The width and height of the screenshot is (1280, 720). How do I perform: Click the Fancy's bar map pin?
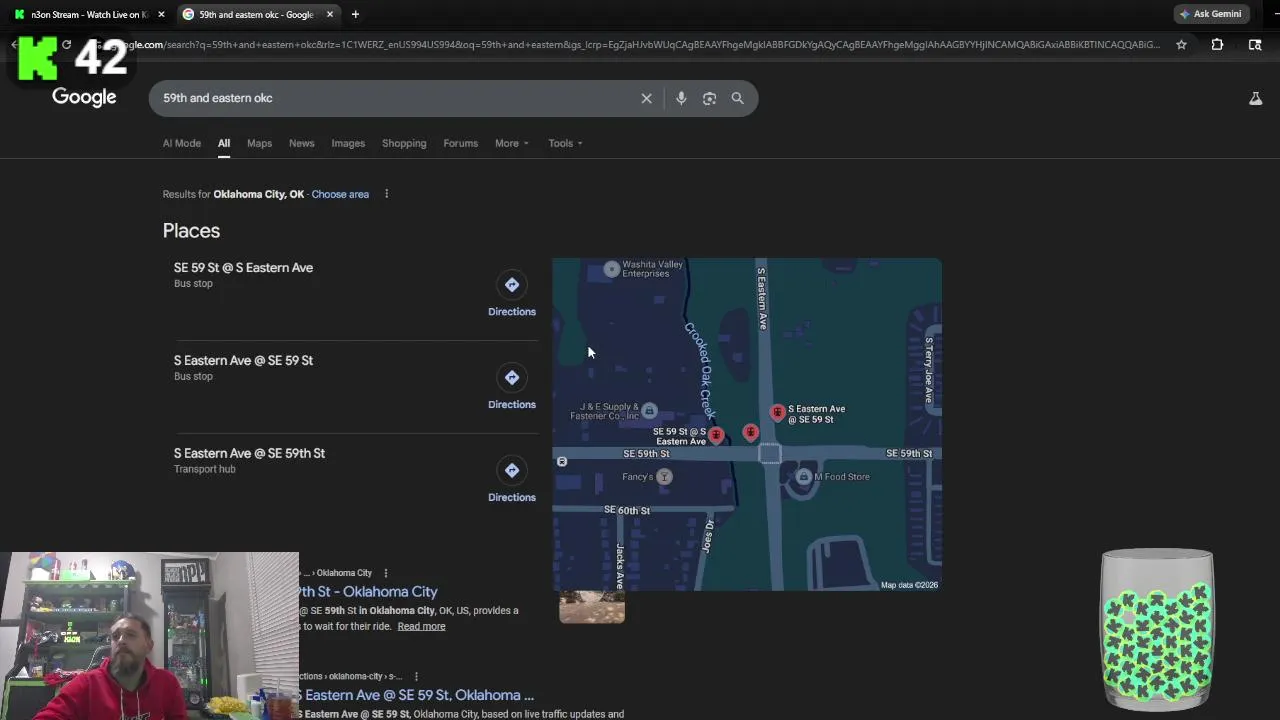(664, 477)
